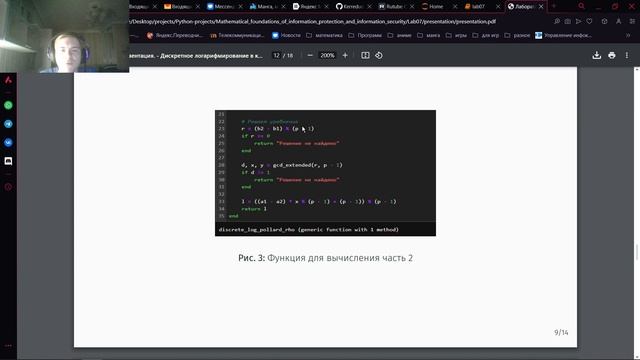
Task: Open VK messenger in the sidebar
Action: click(x=8, y=142)
